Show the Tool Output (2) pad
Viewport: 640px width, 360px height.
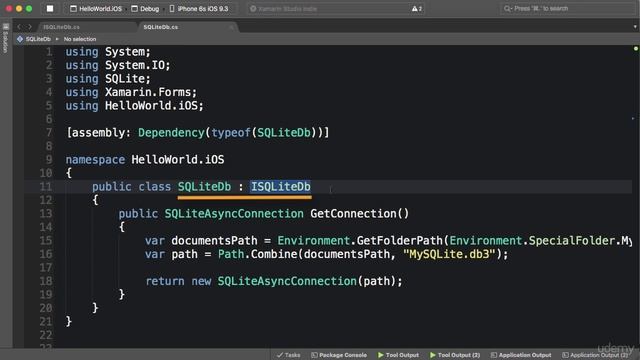[x=455, y=355]
